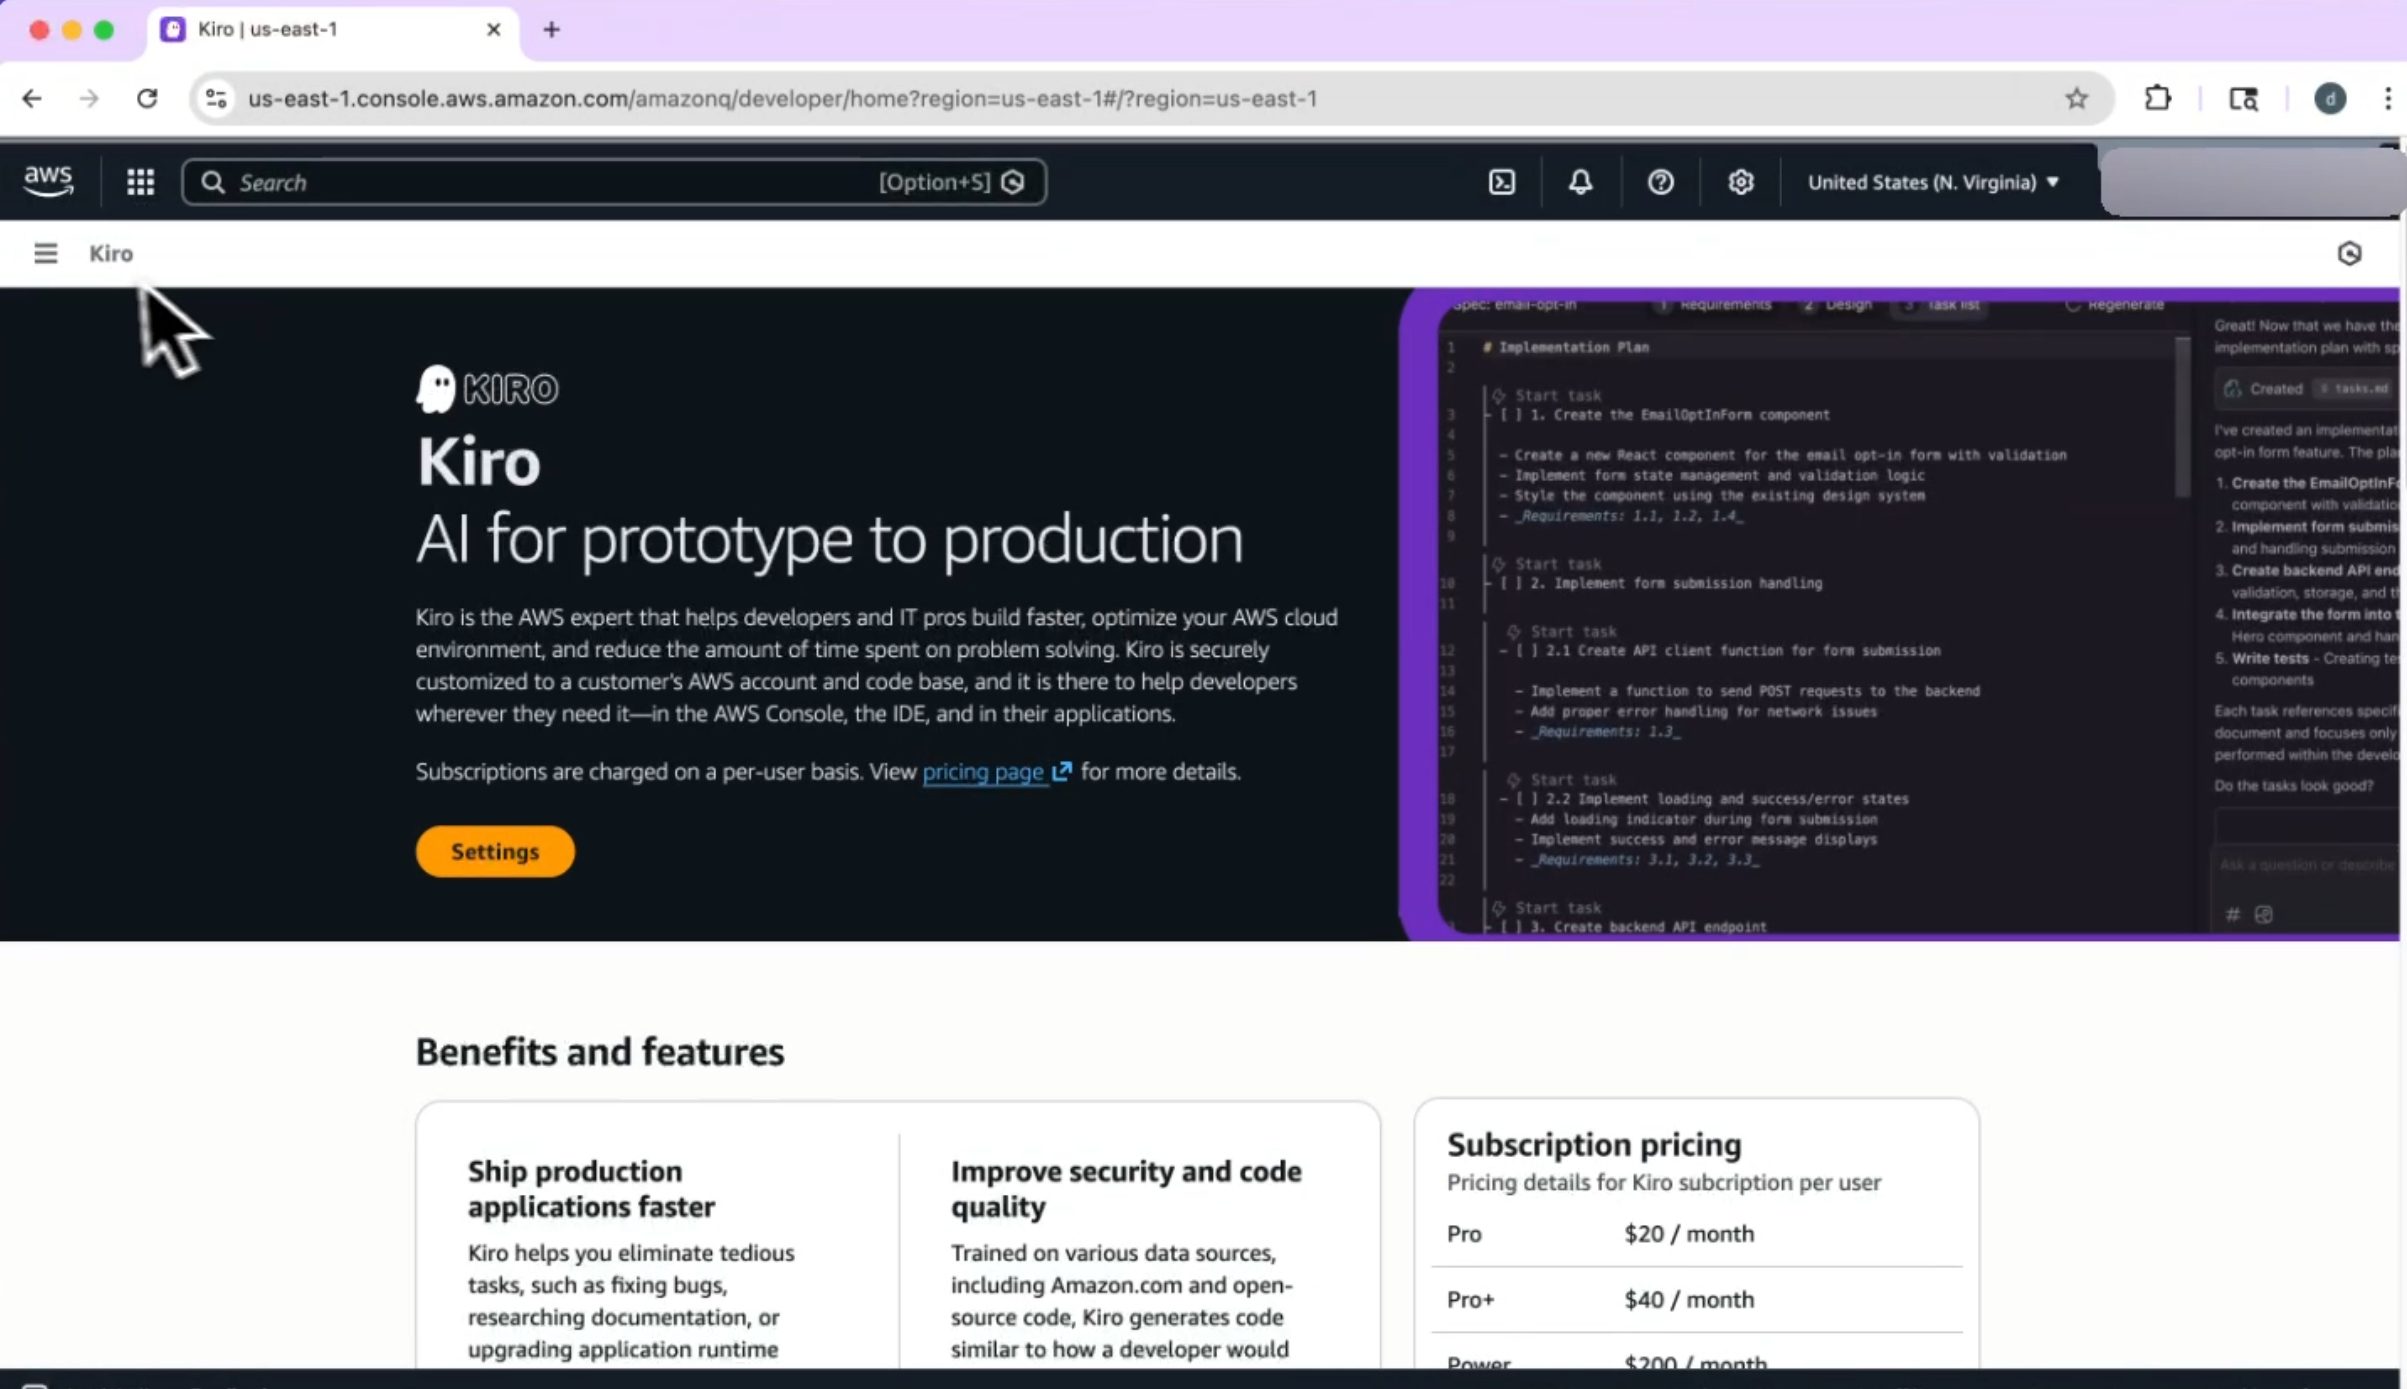Screen dimensions: 2407x1389
Task: Open Chrome three-dot menu
Action: [2387, 98]
